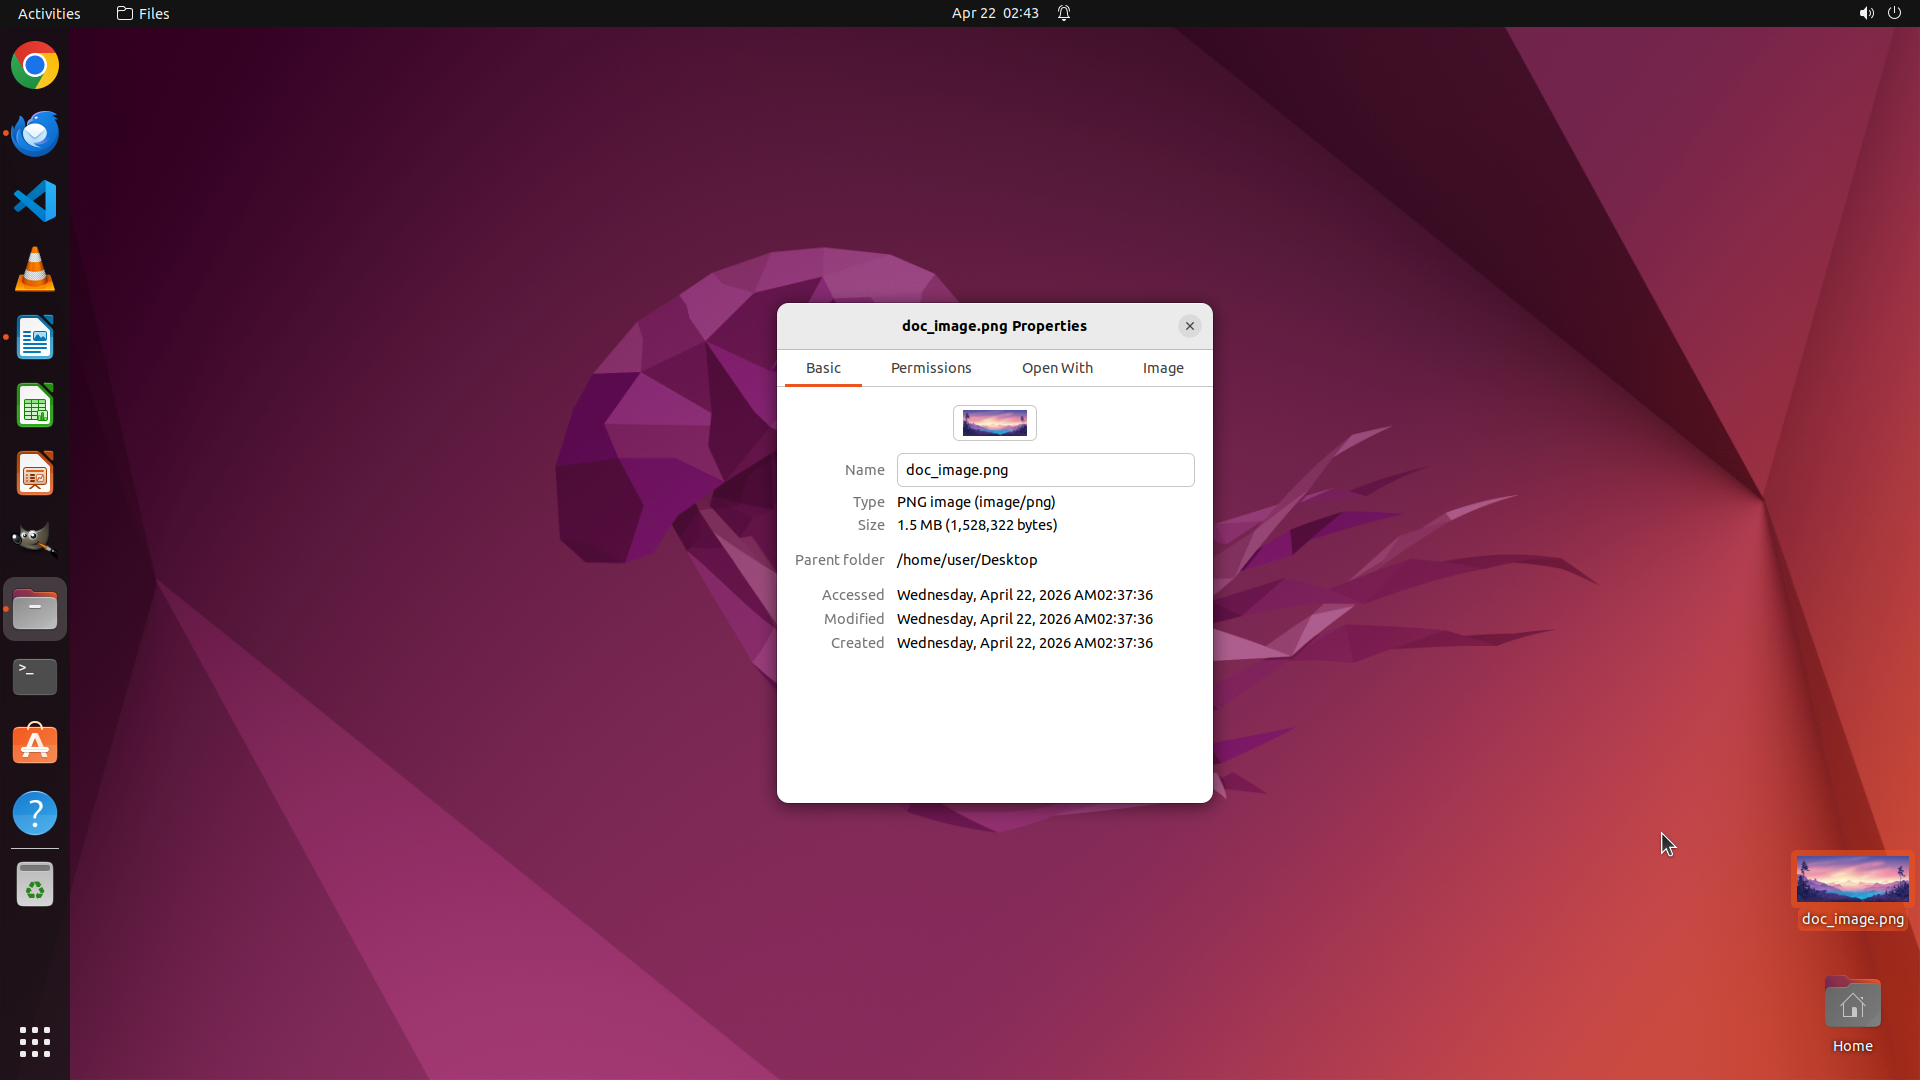Show all applications grid
The height and width of the screenshot is (1080, 1920).
point(35,1041)
